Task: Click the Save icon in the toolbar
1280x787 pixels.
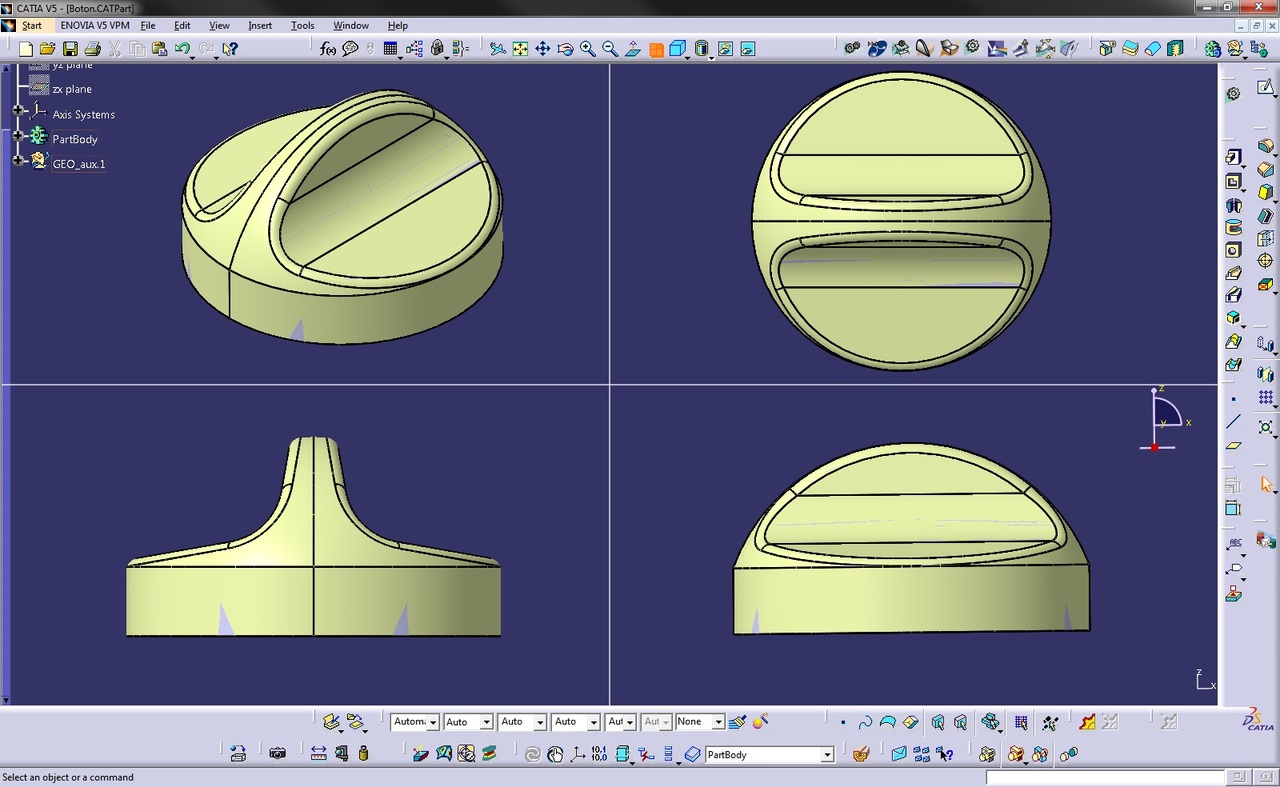Action: 70,48
